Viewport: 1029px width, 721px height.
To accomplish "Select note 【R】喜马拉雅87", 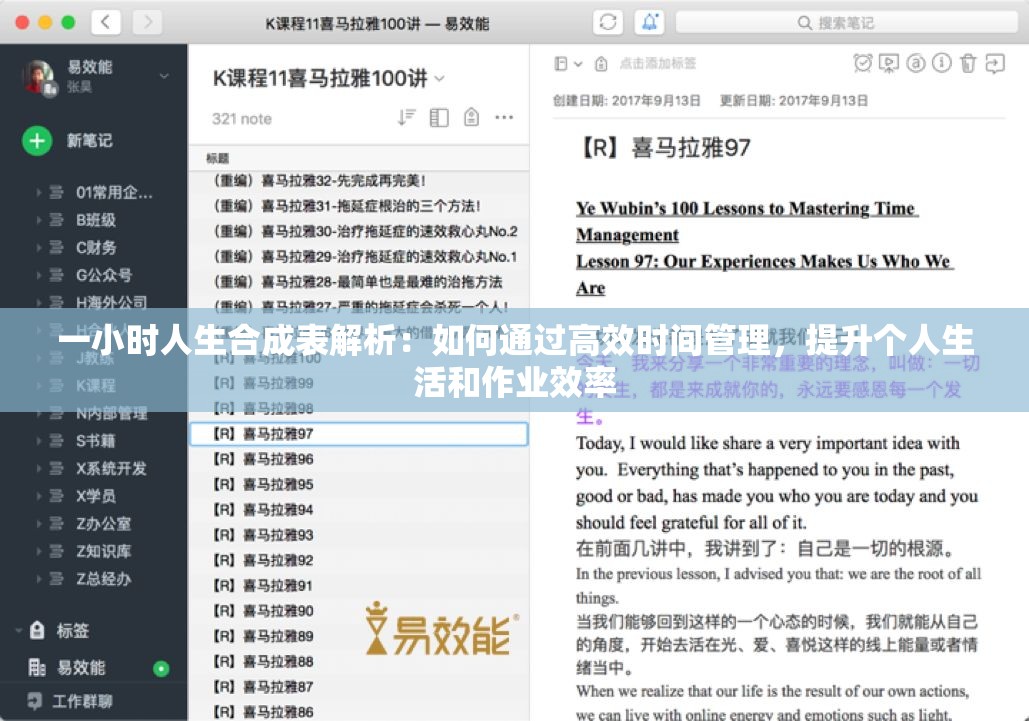I will click(358, 687).
